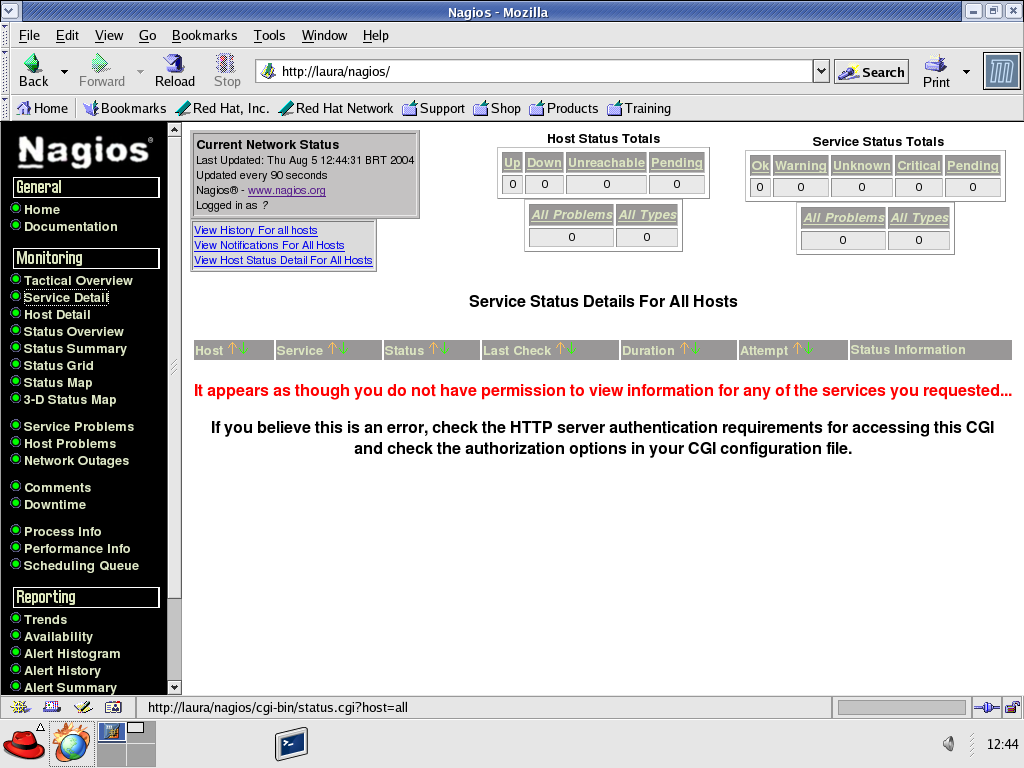The width and height of the screenshot is (1024, 768).
Task: Follow the www.nagios.org link
Action: [x=287, y=190]
